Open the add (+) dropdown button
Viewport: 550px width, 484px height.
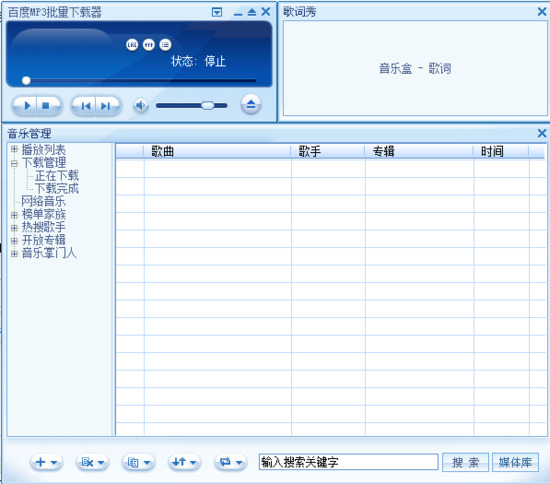[46, 462]
